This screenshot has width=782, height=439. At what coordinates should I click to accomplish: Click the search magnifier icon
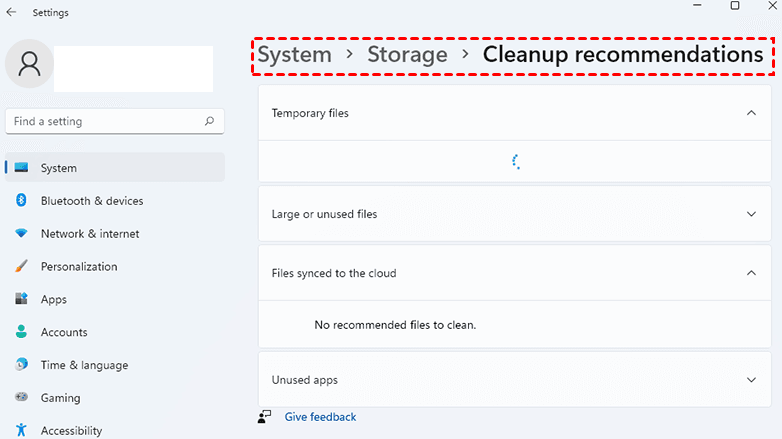209,121
